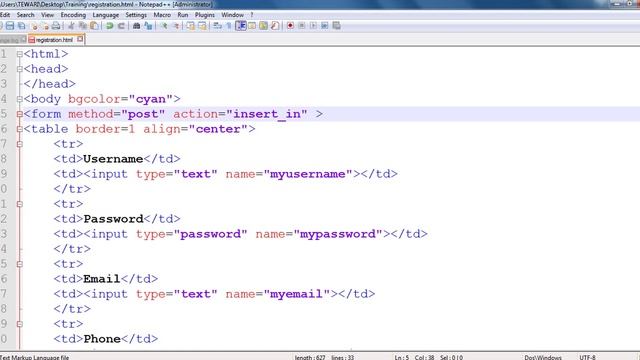Collapse the html tag fold marker on line 1
The width and height of the screenshot is (640, 360).
click(20, 54)
